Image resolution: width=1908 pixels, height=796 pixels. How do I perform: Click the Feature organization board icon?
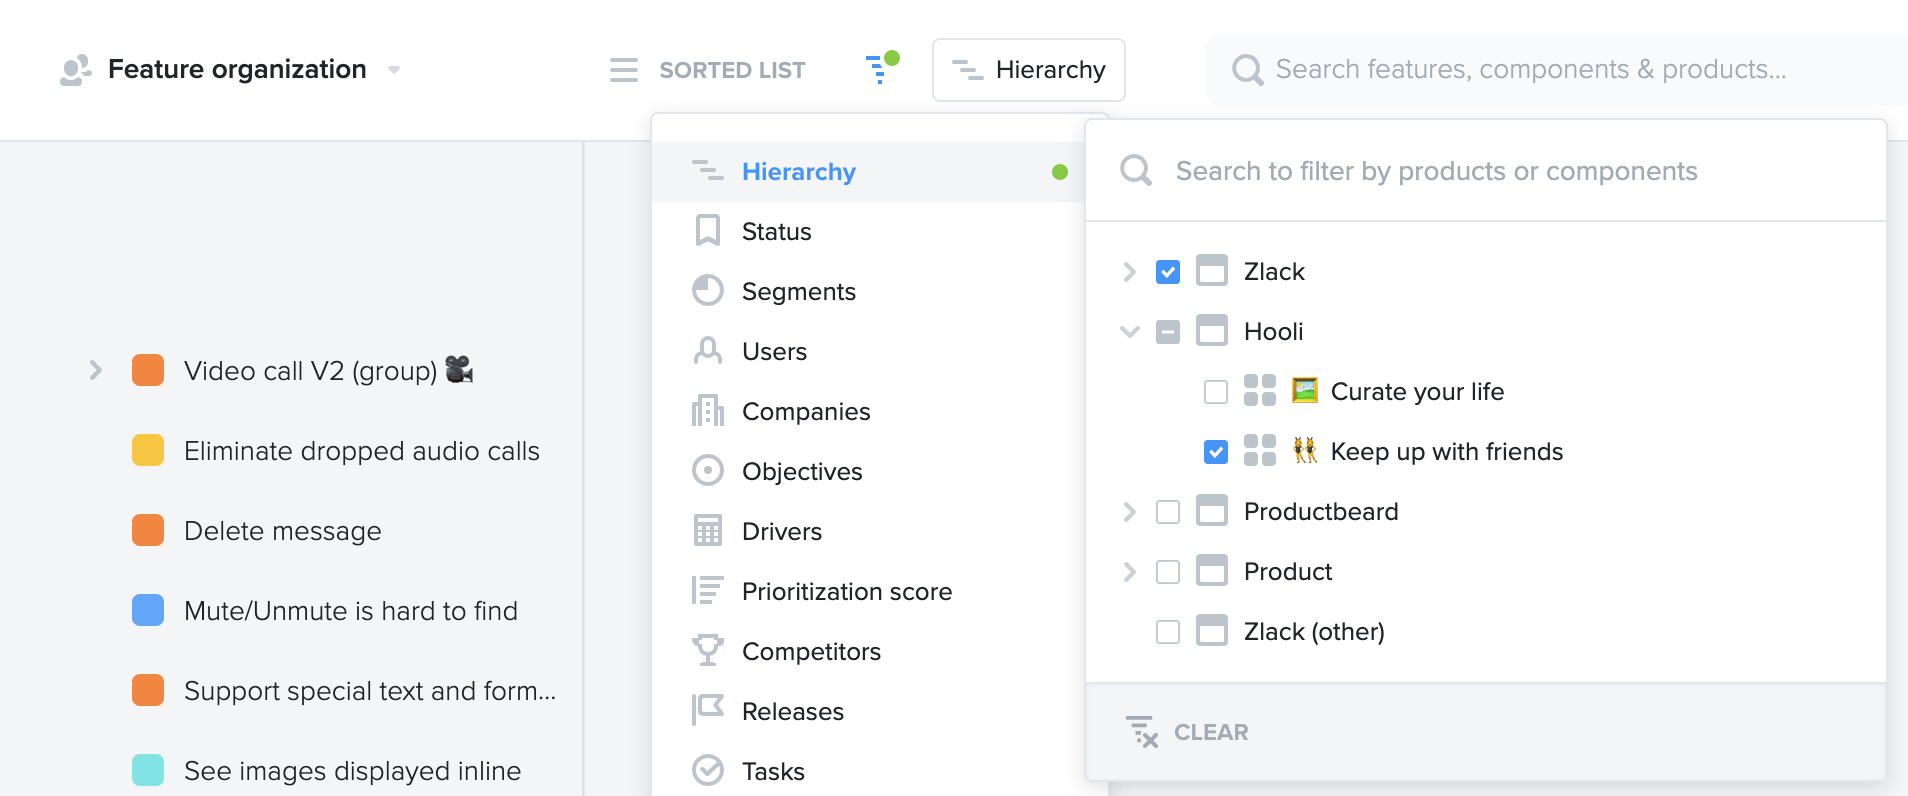coord(75,70)
